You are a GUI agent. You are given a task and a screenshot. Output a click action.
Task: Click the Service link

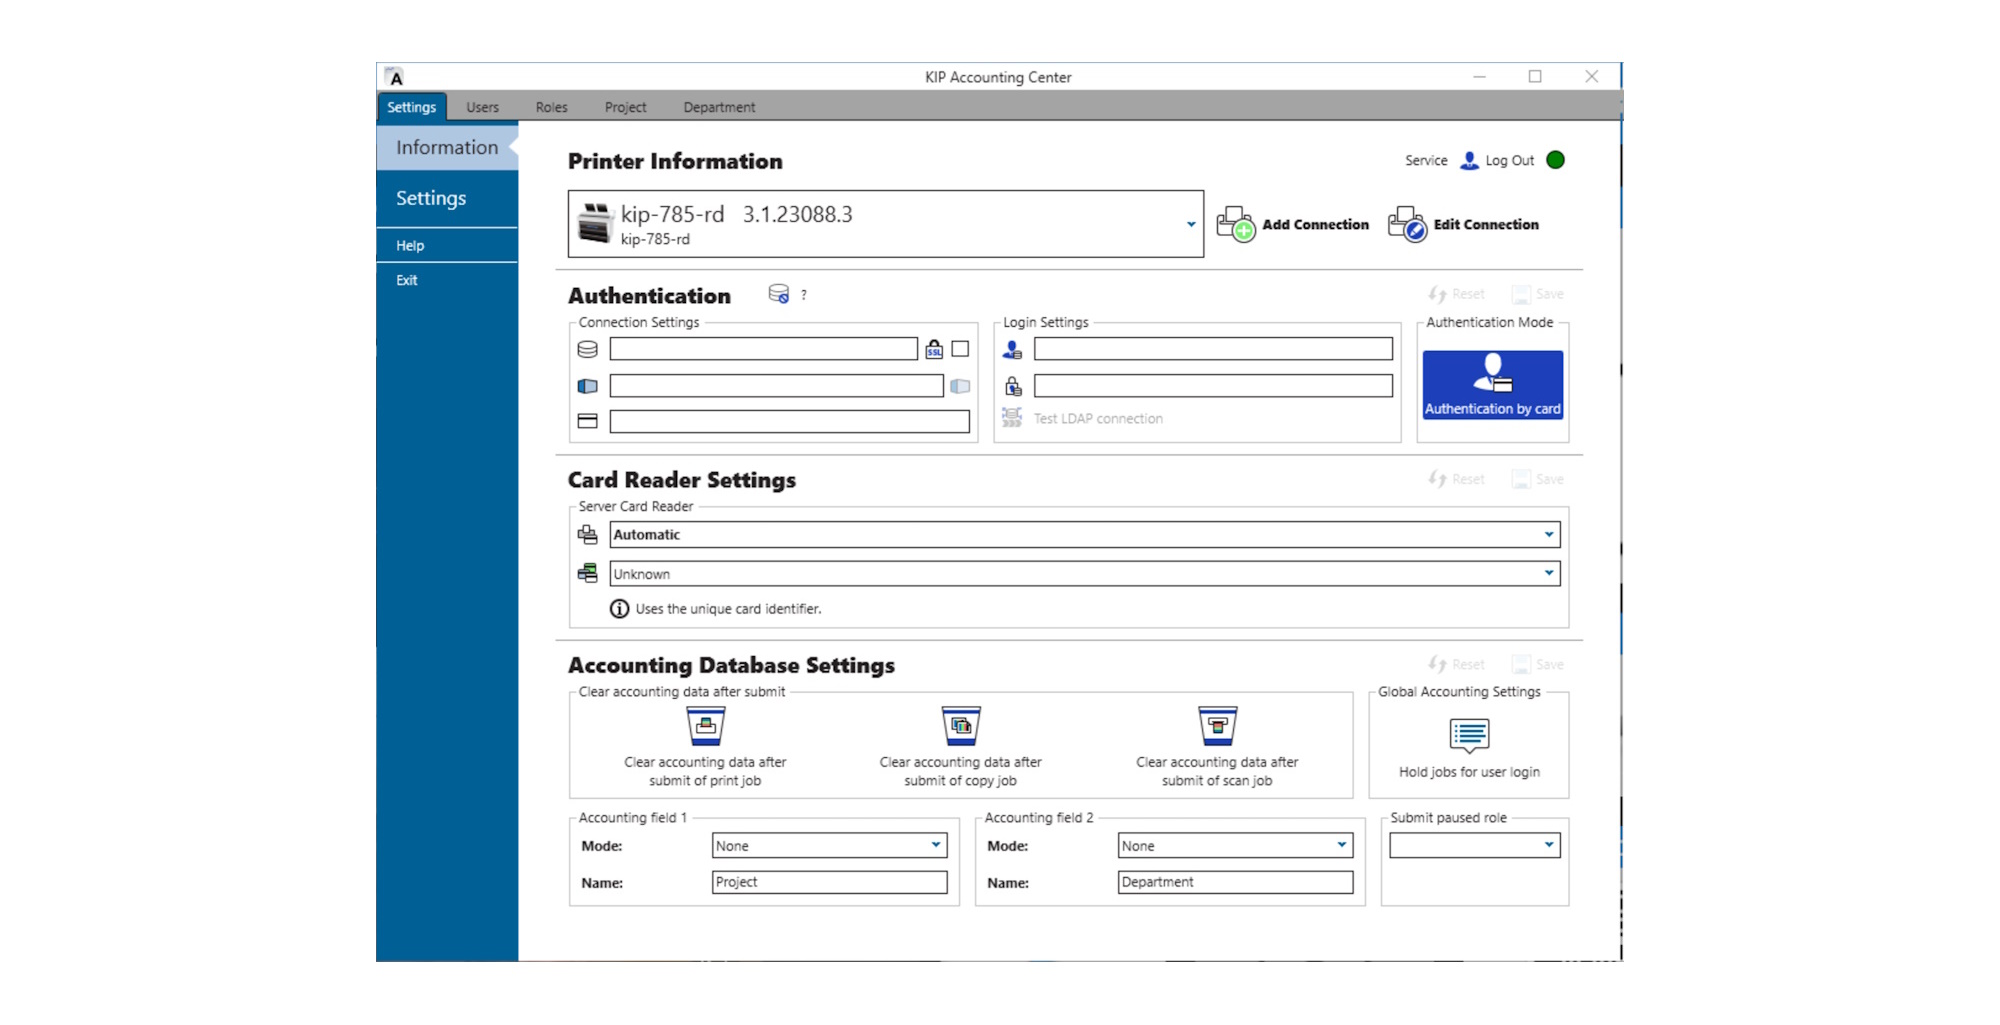point(1426,160)
